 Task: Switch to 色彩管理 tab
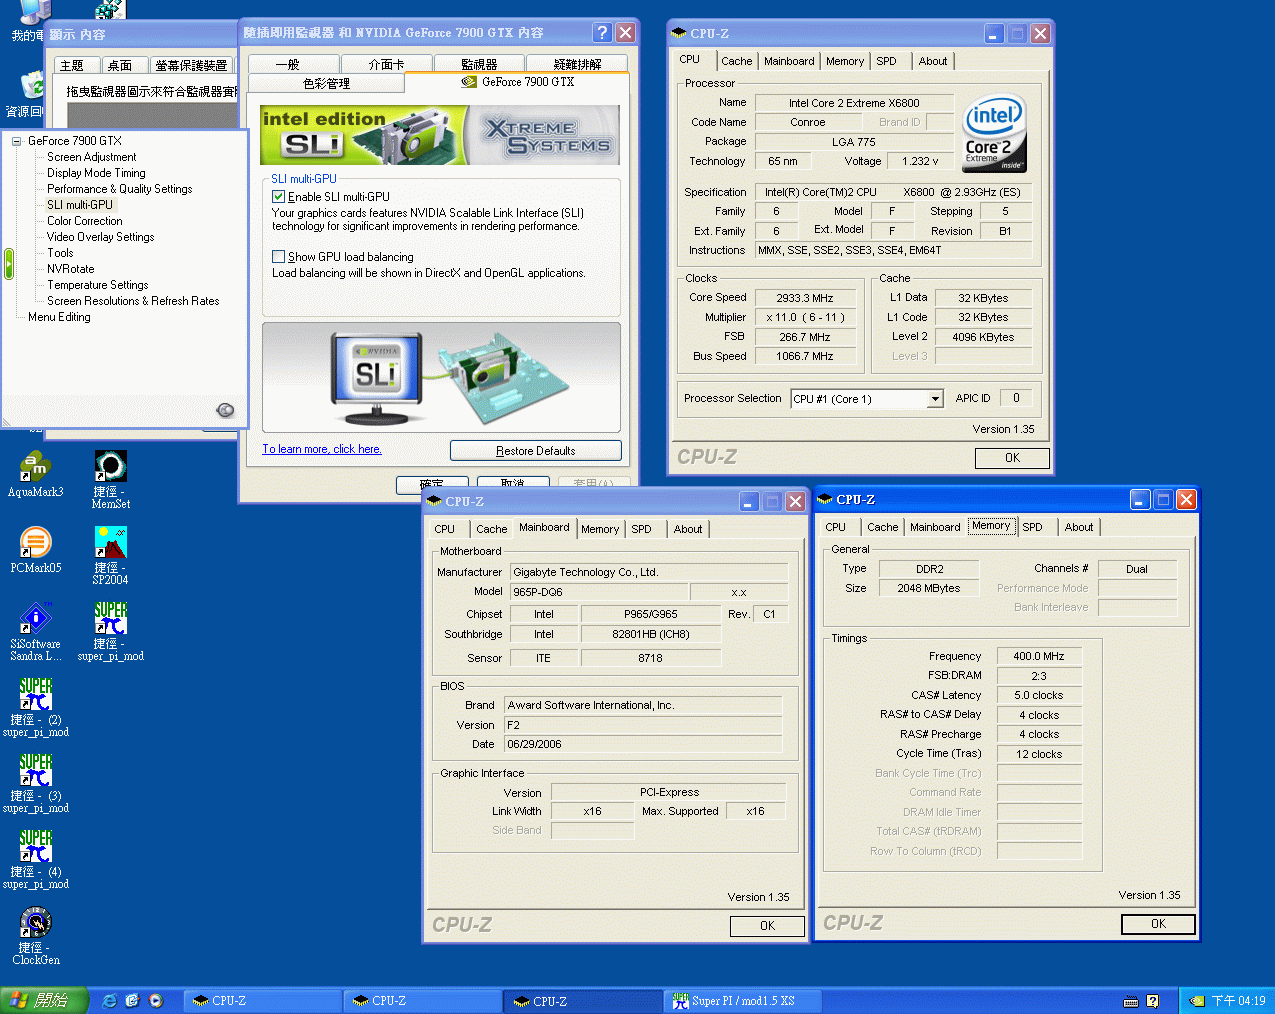326,83
